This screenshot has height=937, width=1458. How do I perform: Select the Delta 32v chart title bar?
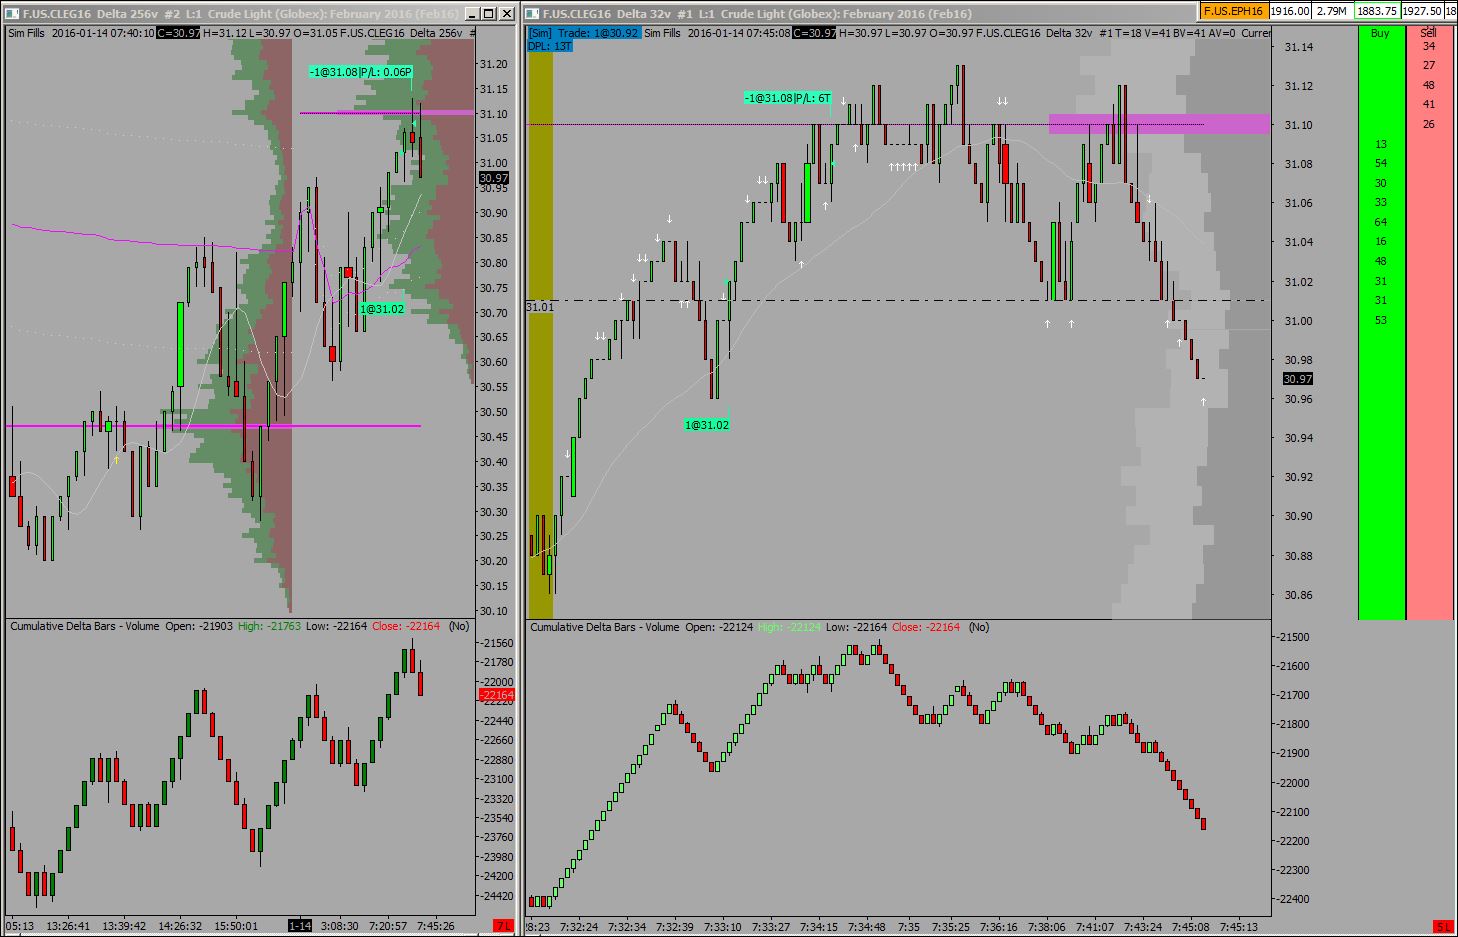[860, 14]
